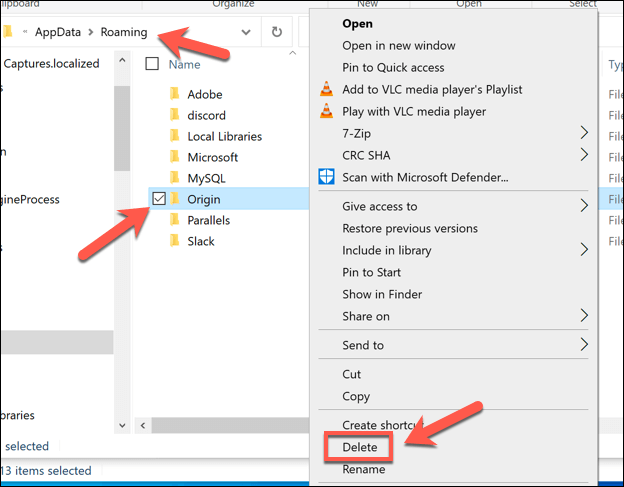Select Rename in the context menu

point(363,469)
